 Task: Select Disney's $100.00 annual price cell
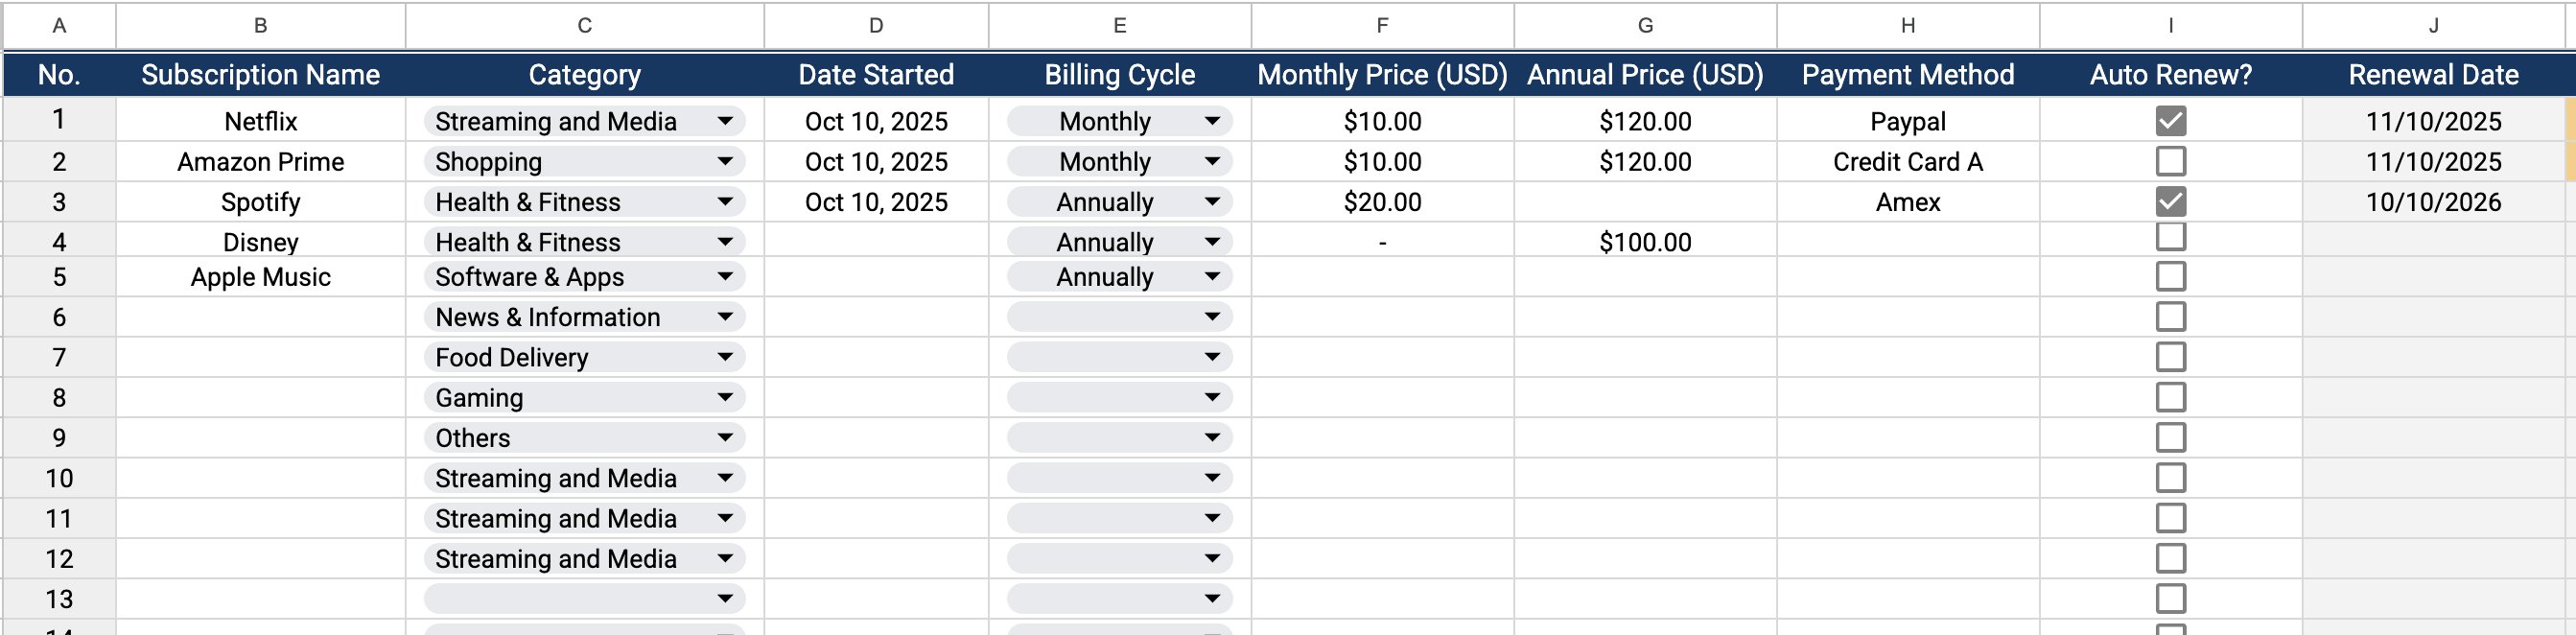click(1645, 241)
